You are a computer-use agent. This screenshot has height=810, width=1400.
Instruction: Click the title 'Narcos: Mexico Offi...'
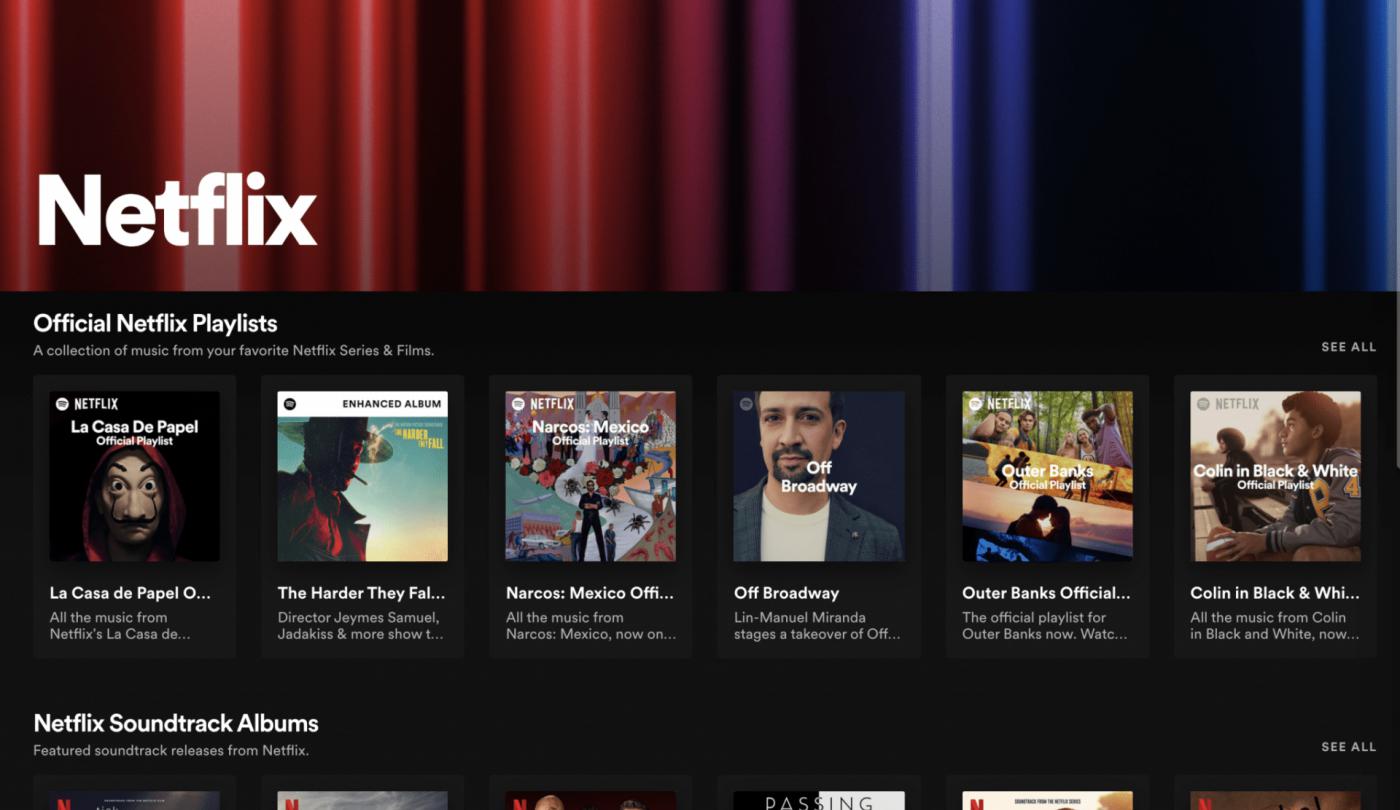[x=590, y=593]
